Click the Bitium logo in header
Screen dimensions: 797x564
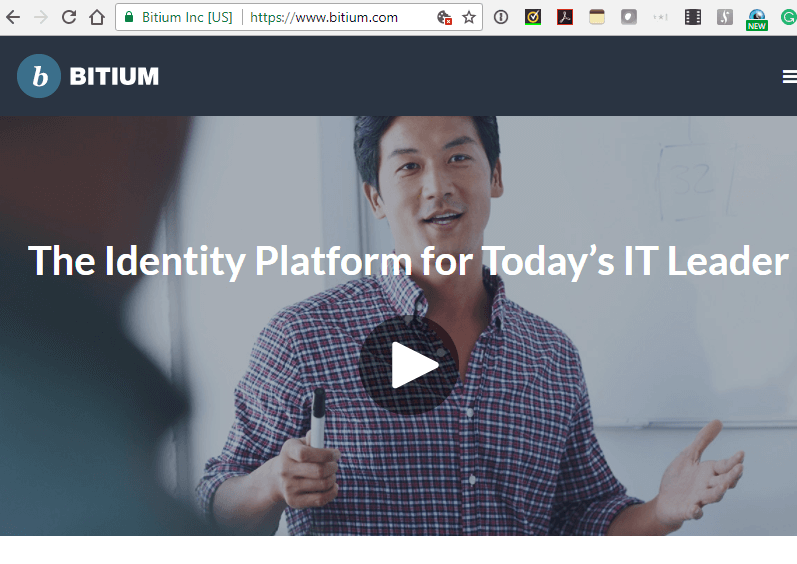[x=88, y=76]
